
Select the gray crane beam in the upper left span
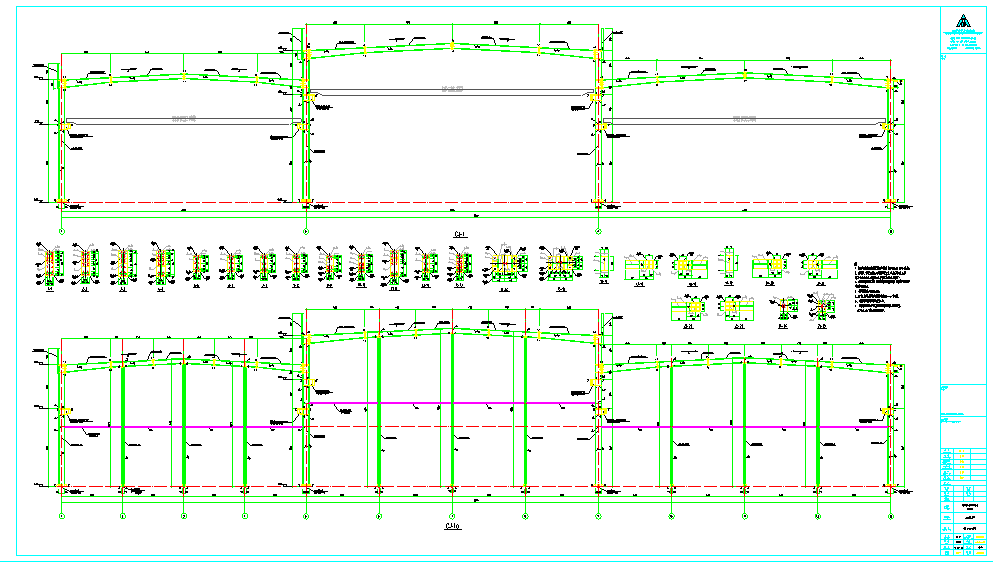184,120
